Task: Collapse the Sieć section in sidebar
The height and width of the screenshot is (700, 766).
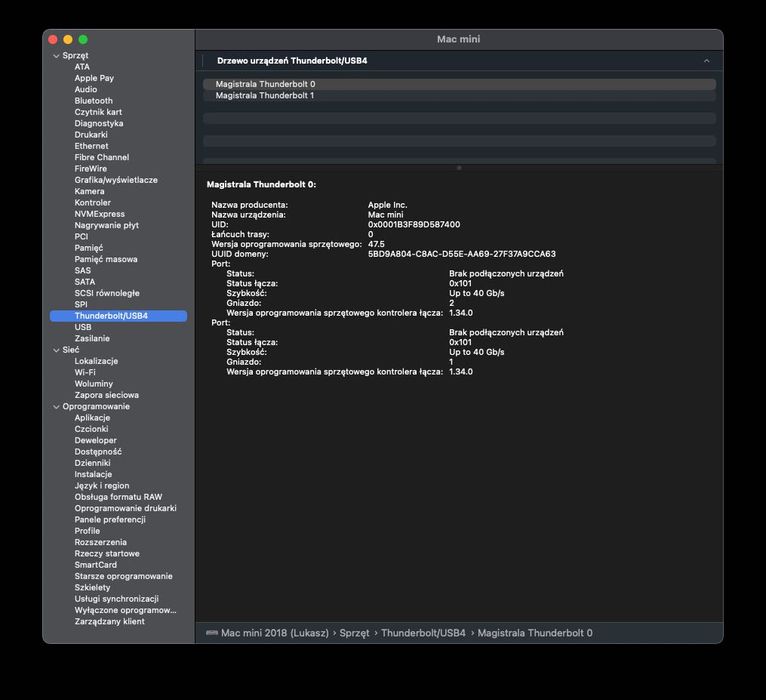Action: point(56,350)
